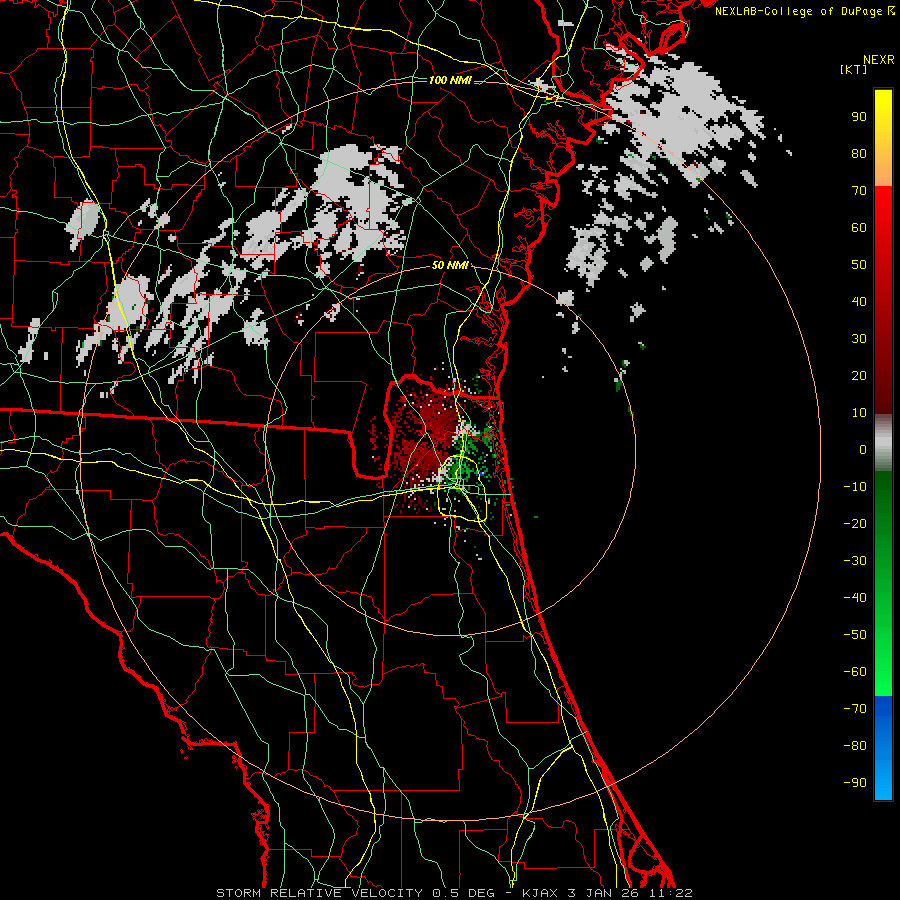Pick the gray zero-velocity segment of the color bar
Viewport: 900px width, 900px height.
pyautogui.click(x=883, y=442)
